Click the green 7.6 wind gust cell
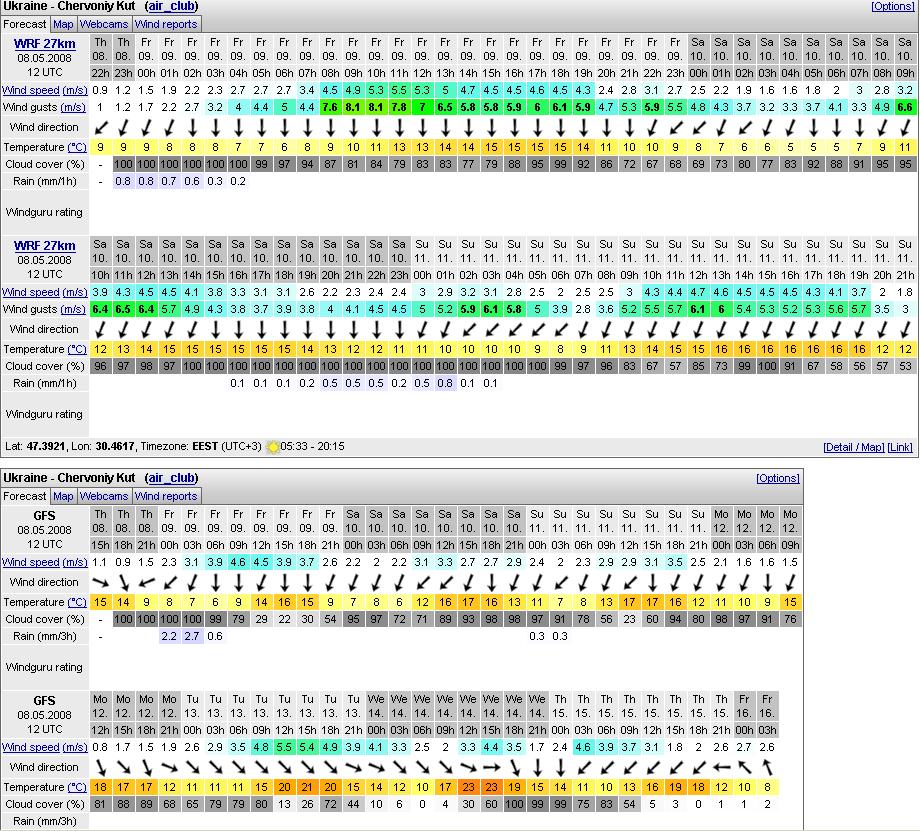Viewport: 920px width, 831px height. [329, 107]
